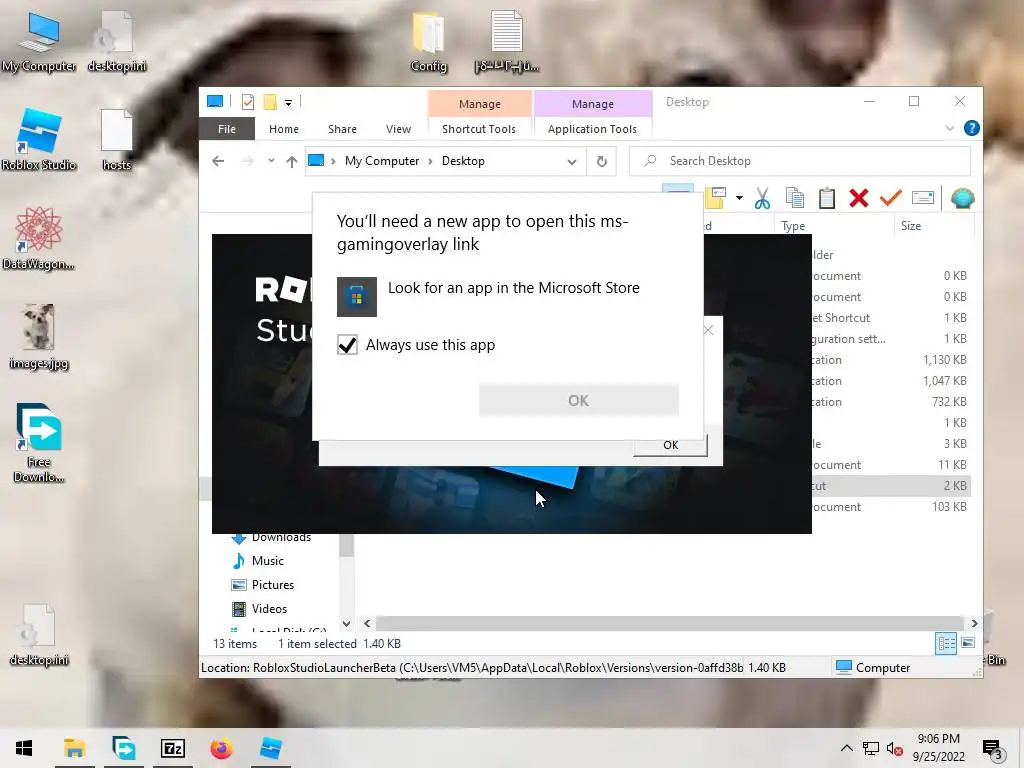Click the Refresh button beside address bar
1024x768 pixels.
[601, 161]
